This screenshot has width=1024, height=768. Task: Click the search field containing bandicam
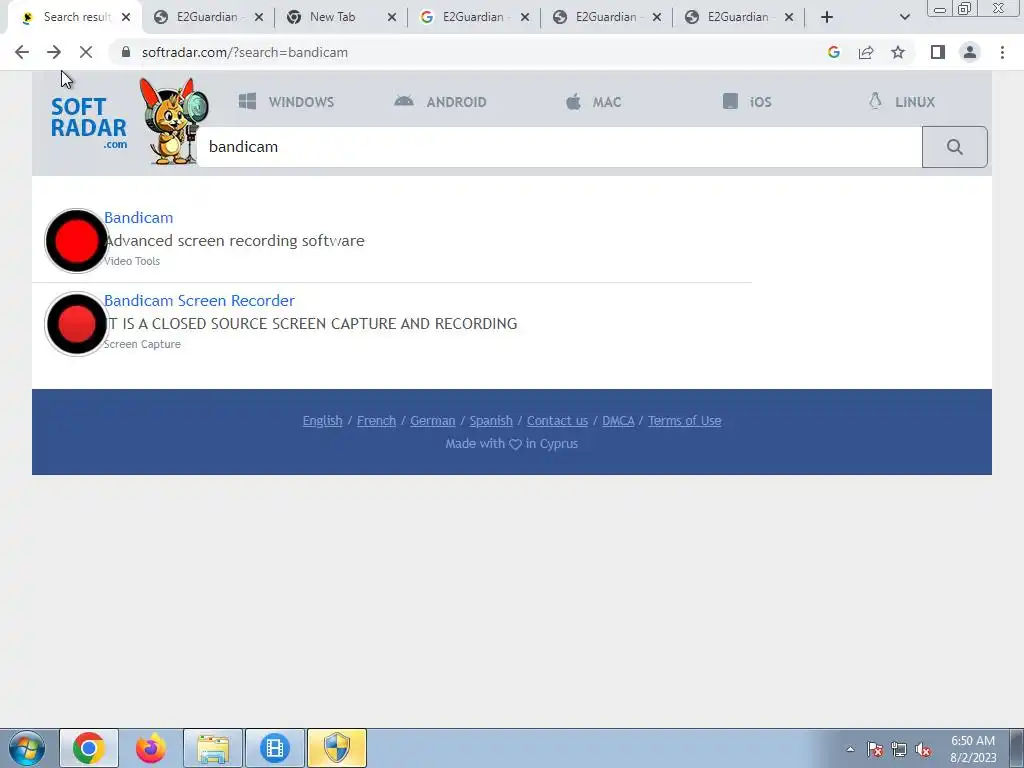click(559, 147)
